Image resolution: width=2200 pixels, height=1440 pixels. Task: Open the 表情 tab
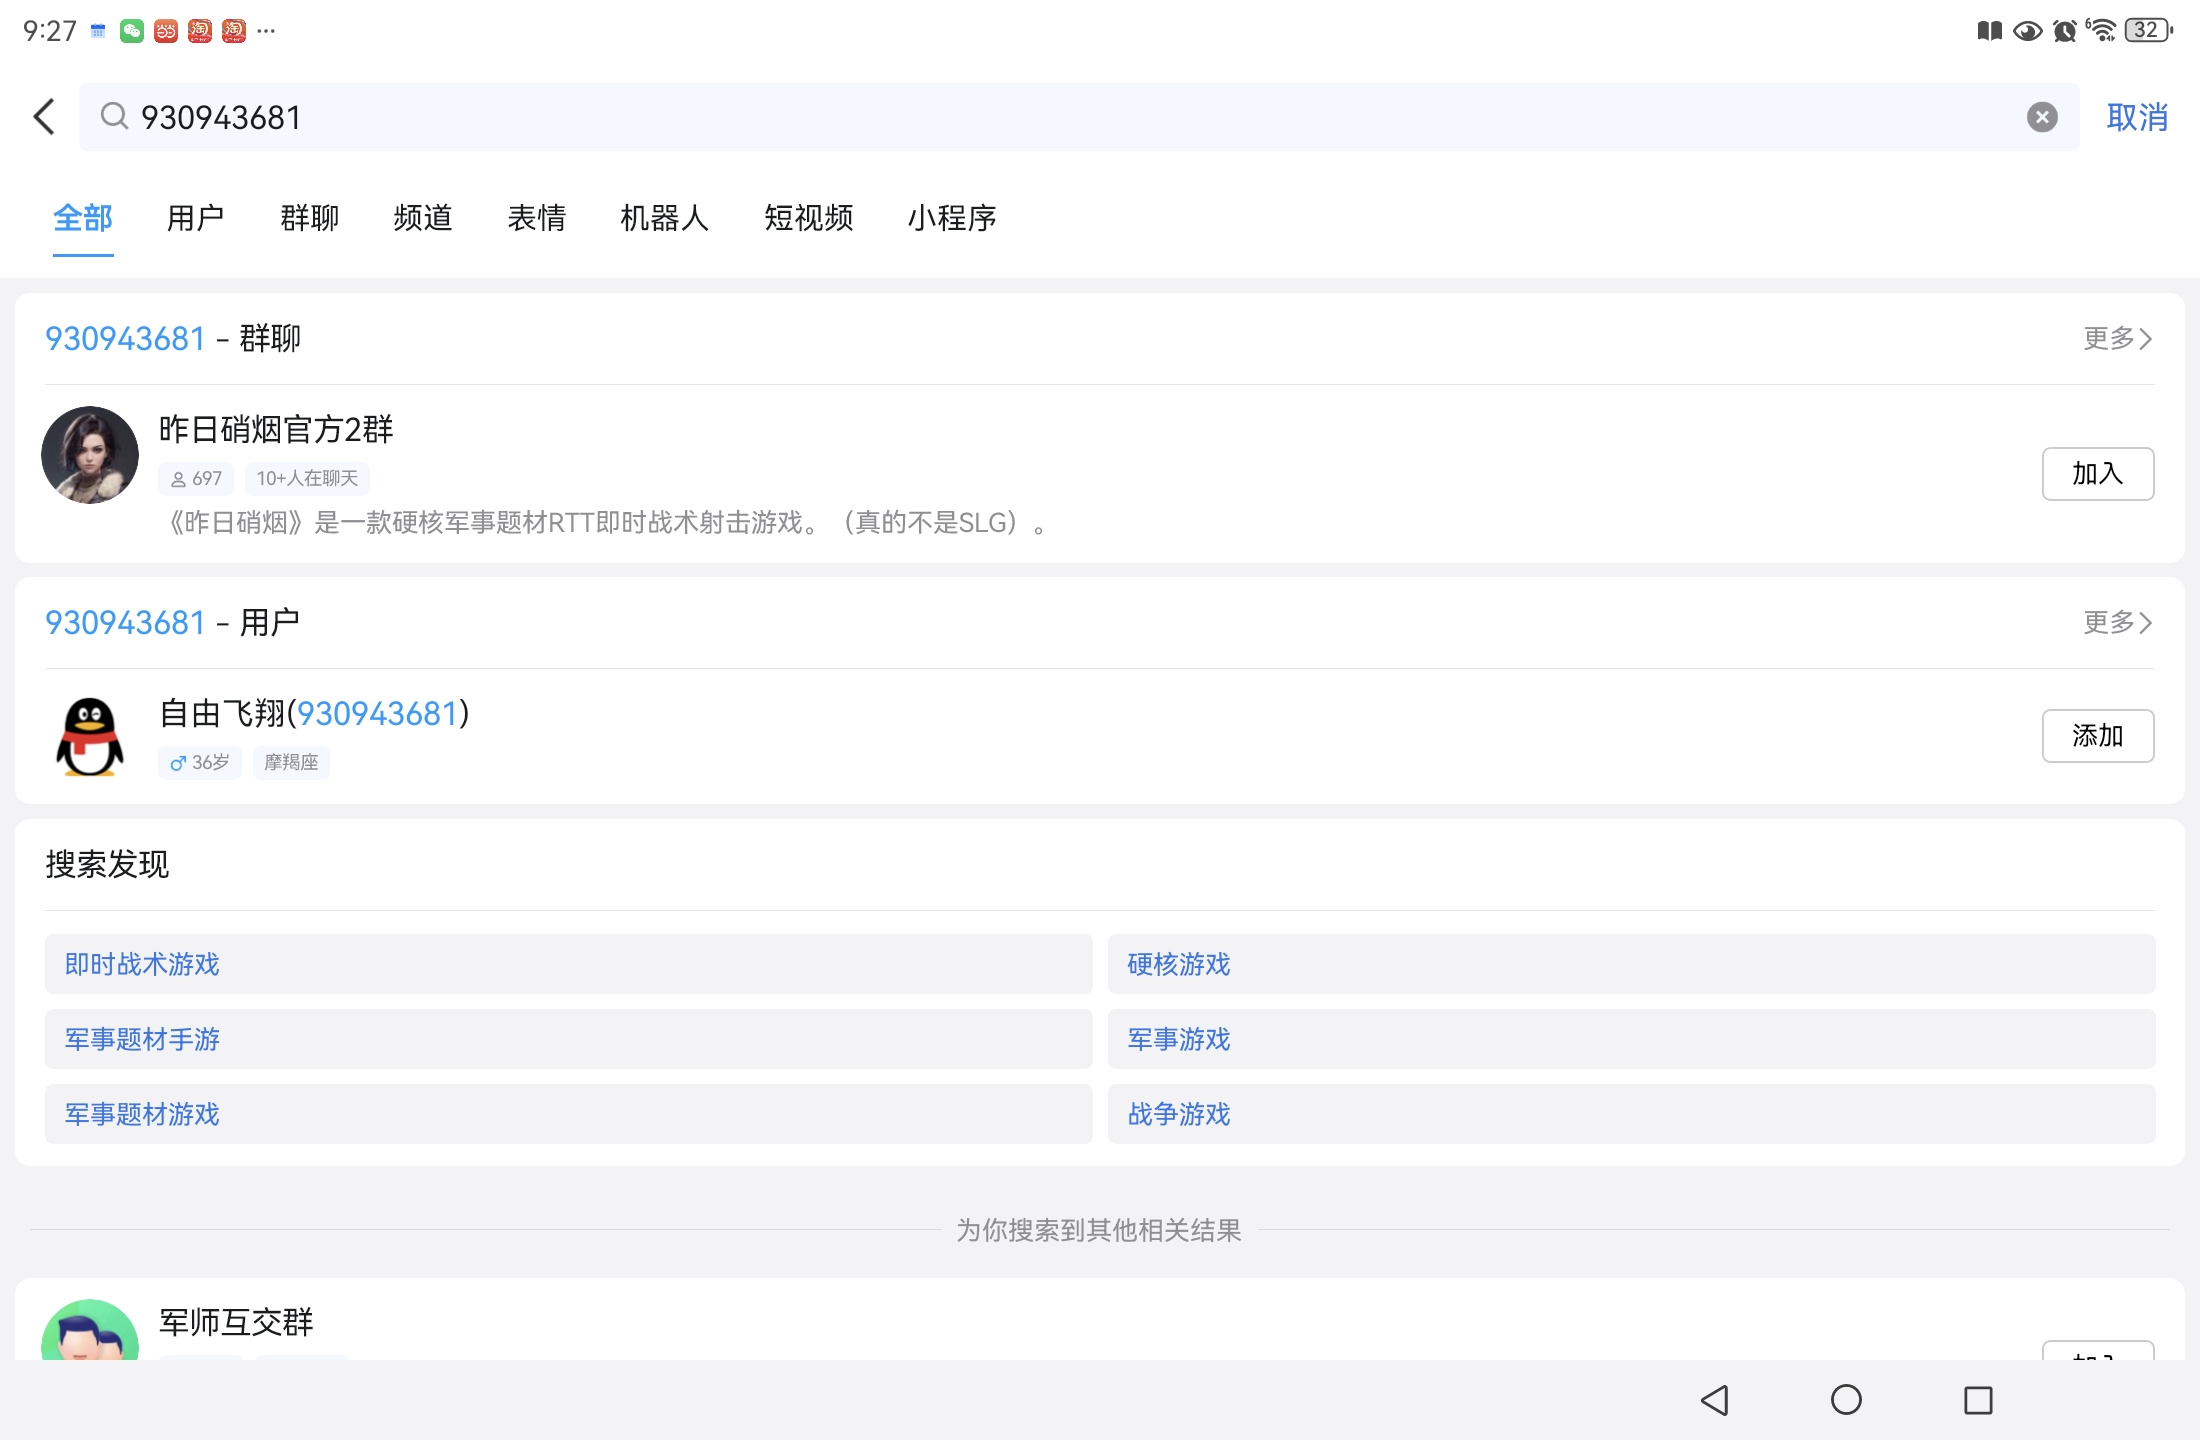pyautogui.click(x=537, y=218)
